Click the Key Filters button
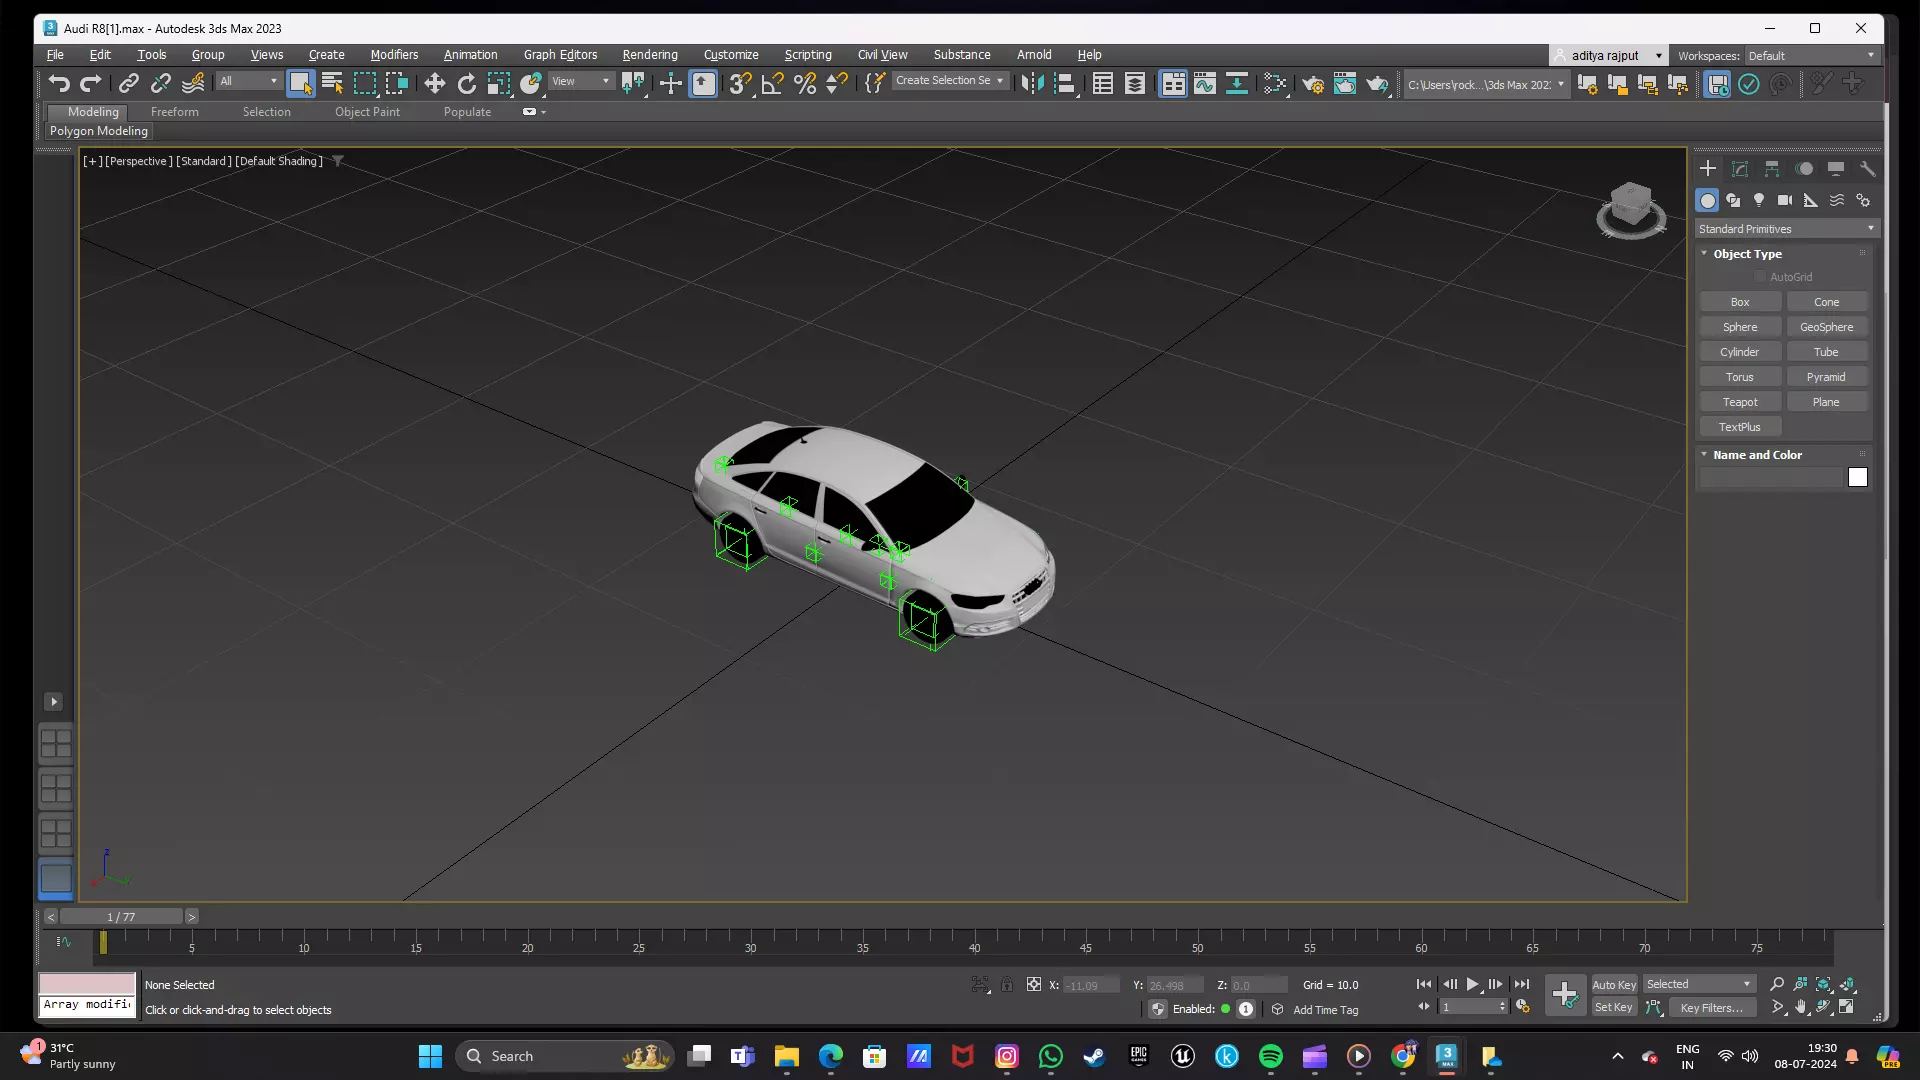Image resolution: width=1920 pixels, height=1080 pixels. point(1711,1008)
